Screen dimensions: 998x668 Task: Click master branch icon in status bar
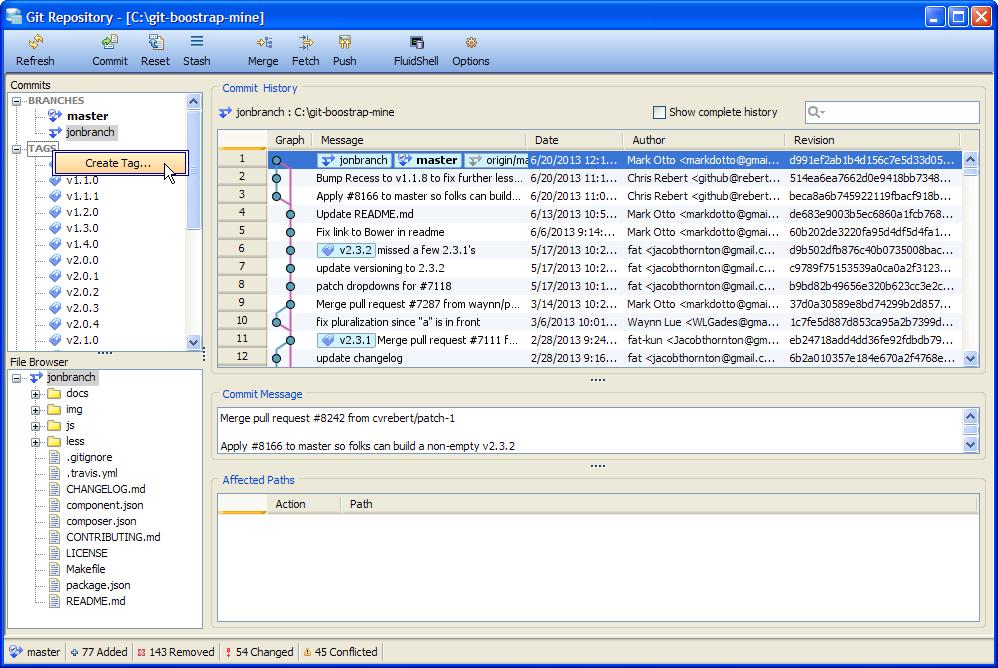click(x=16, y=651)
